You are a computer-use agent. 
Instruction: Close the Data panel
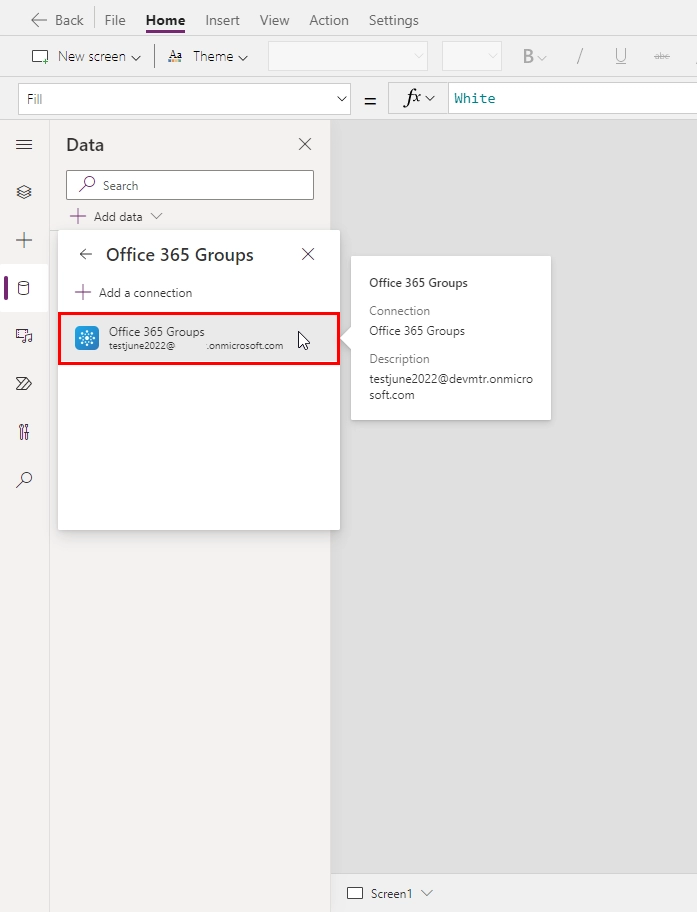pyautogui.click(x=305, y=144)
